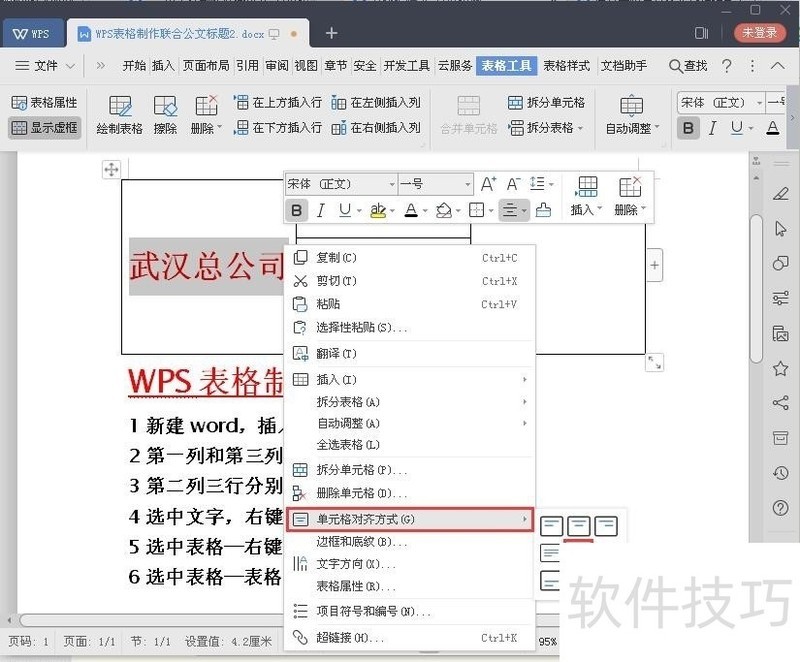Click the Eraser (擦除) icon in ribbon
This screenshot has height=662, width=800.
pos(165,115)
